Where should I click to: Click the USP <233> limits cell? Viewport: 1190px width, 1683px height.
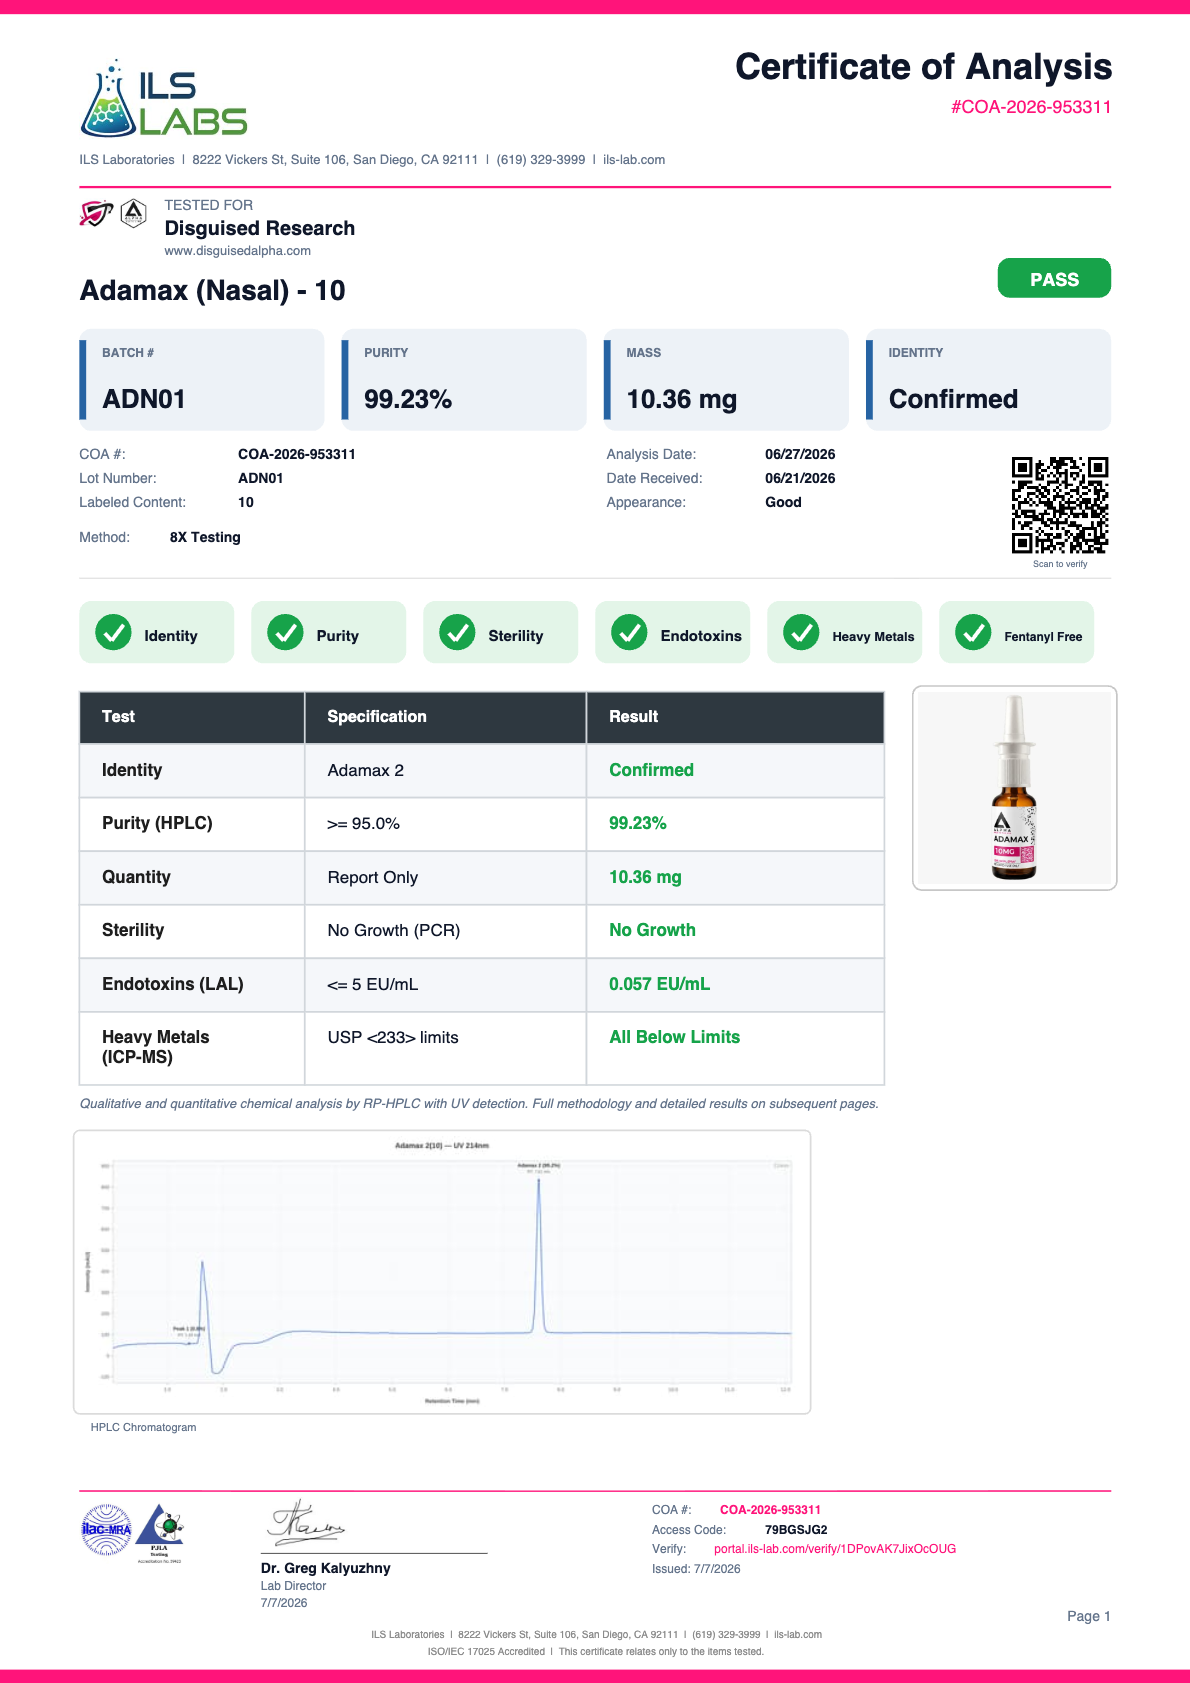pyautogui.click(x=445, y=1048)
